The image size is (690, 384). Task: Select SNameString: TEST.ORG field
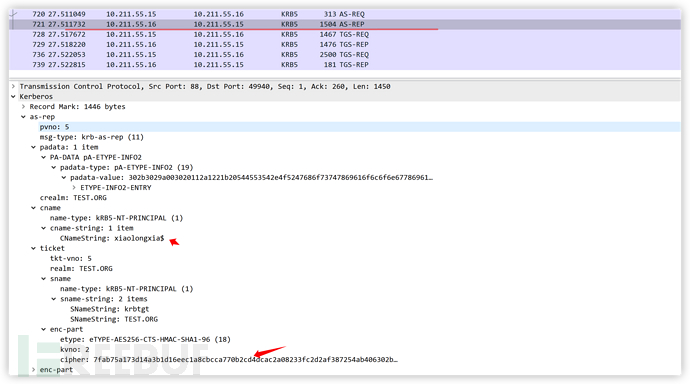pyautogui.click(x=114, y=319)
